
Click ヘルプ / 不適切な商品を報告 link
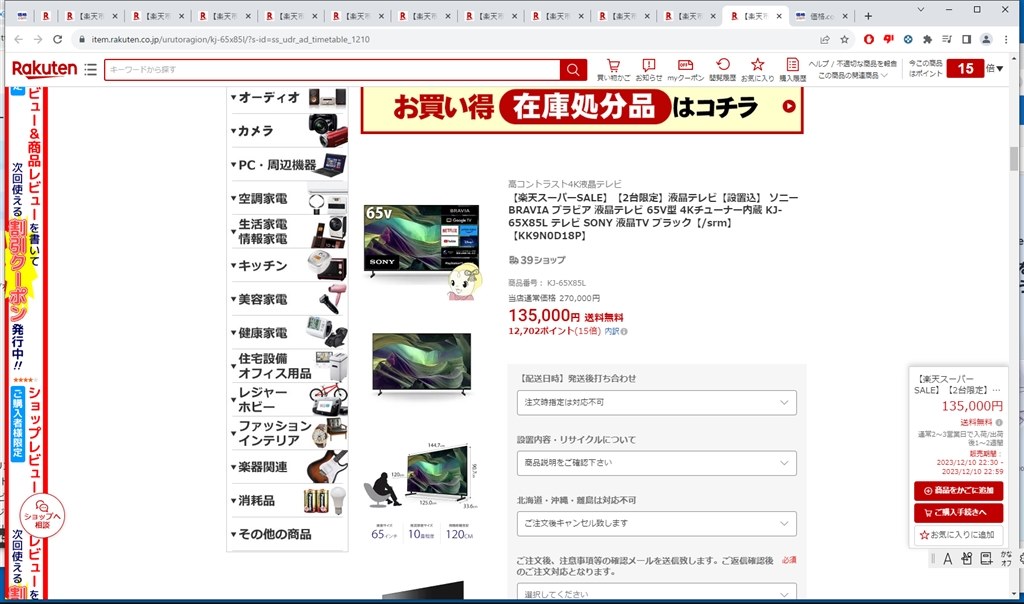coord(853,64)
